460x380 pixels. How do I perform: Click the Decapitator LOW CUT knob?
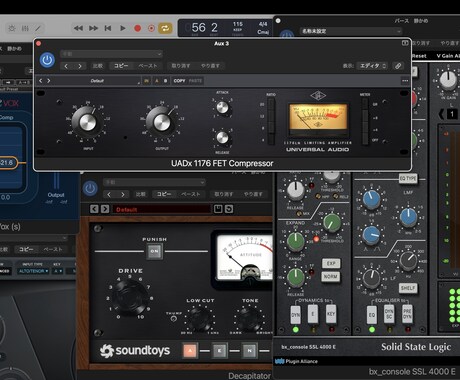click(x=200, y=318)
